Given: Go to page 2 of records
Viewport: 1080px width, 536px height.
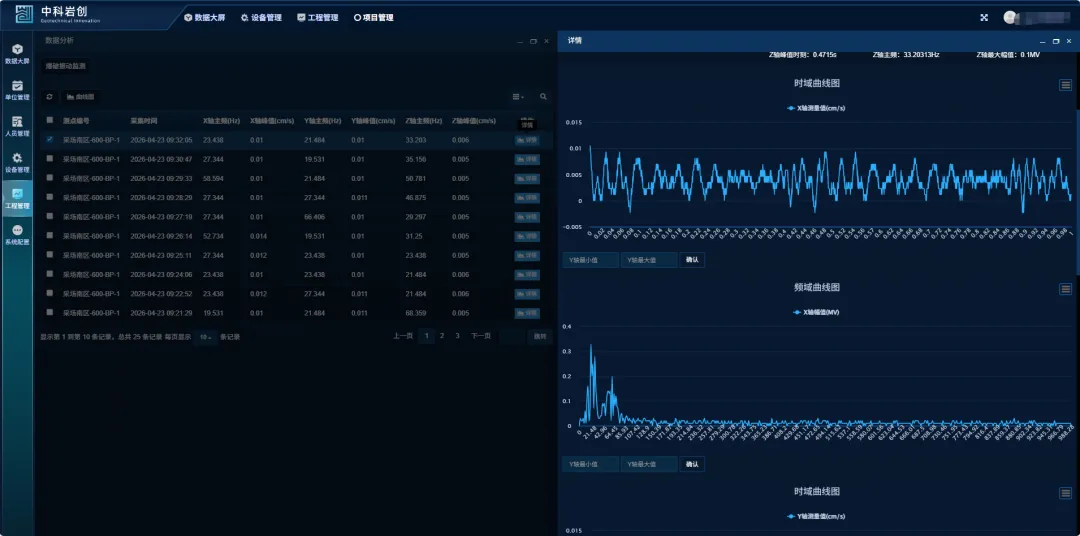Looking at the screenshot, I should coord(442,336).
